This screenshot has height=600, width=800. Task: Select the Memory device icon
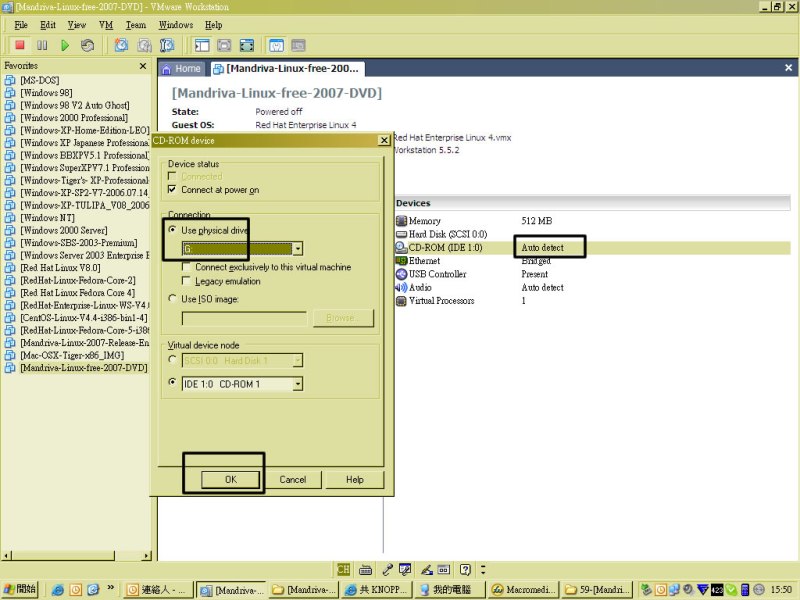point(402,220)
